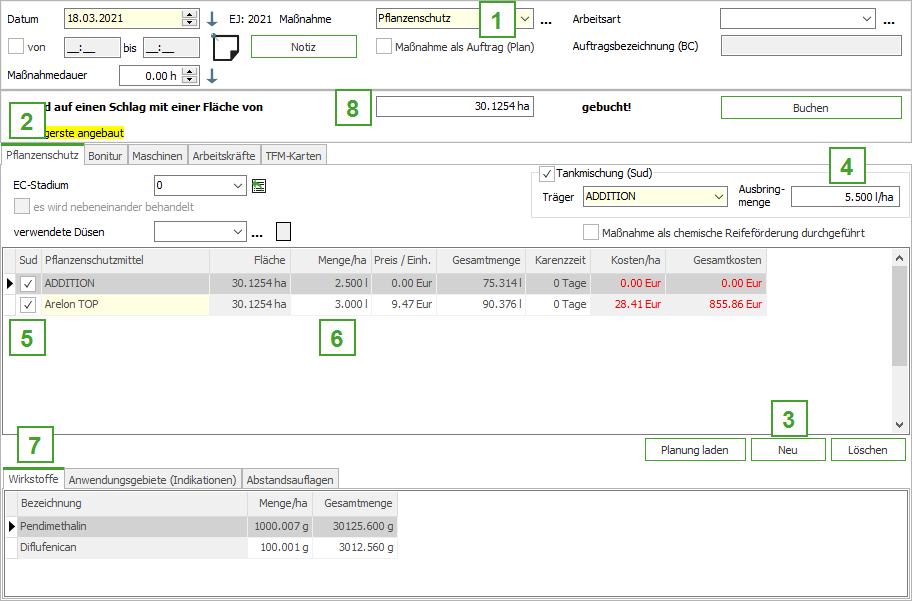Viewport: 912px width, 601px height.
Task: Switch to the Maschinen tab
Action: (157, 156)
